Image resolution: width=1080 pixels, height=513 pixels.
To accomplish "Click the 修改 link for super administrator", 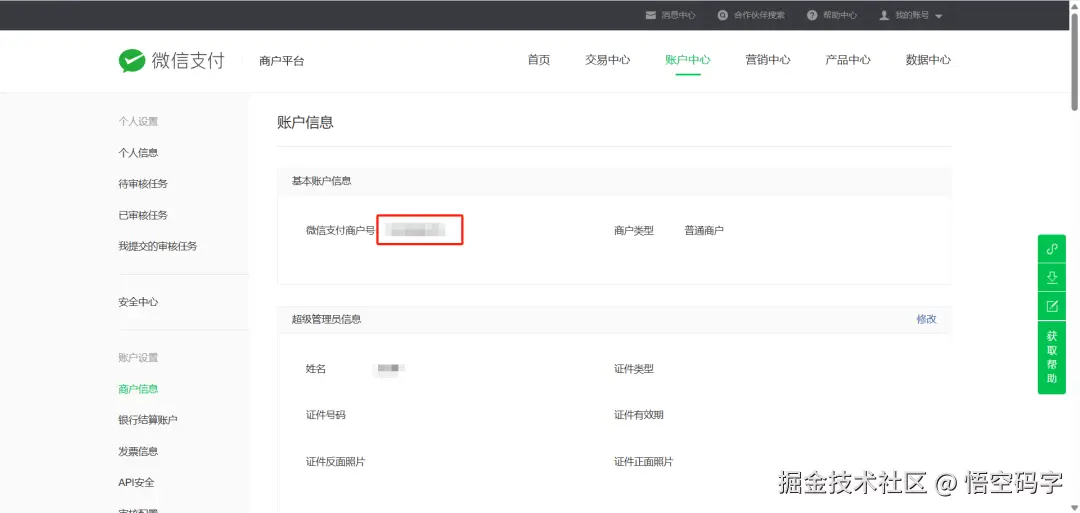I will 926,319.
